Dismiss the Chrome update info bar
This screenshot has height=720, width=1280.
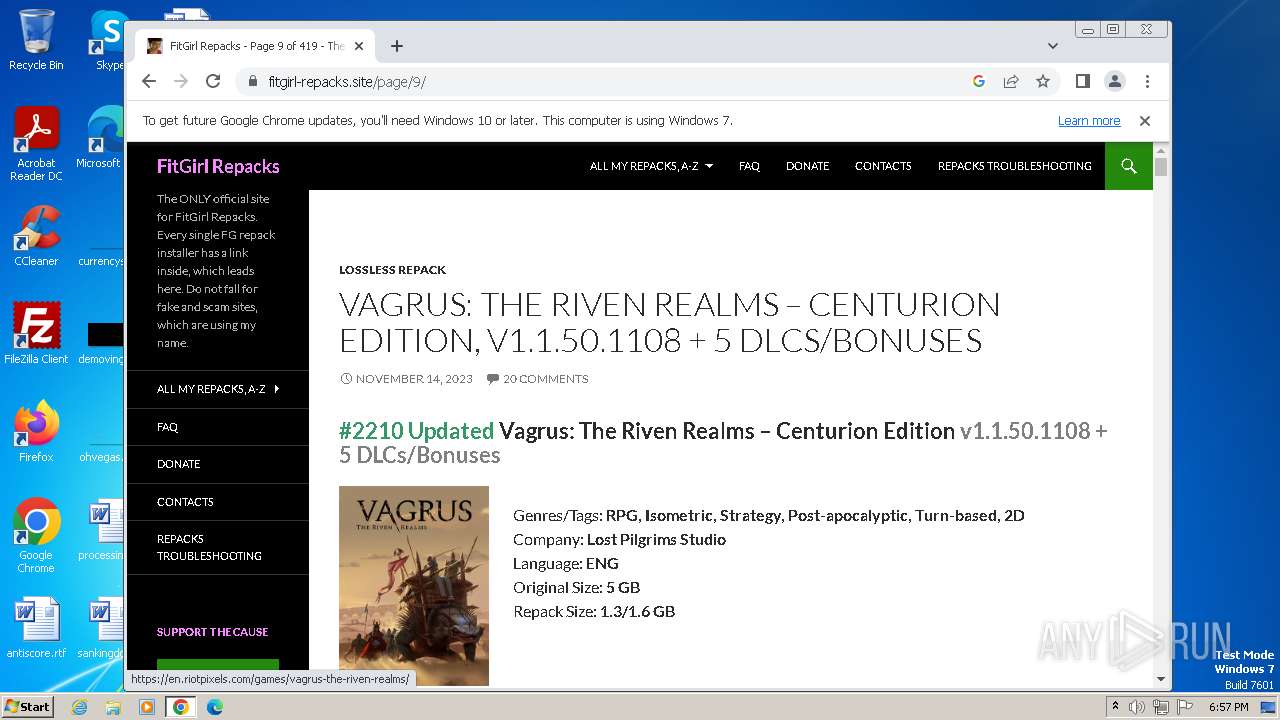tap(1145, 121)
